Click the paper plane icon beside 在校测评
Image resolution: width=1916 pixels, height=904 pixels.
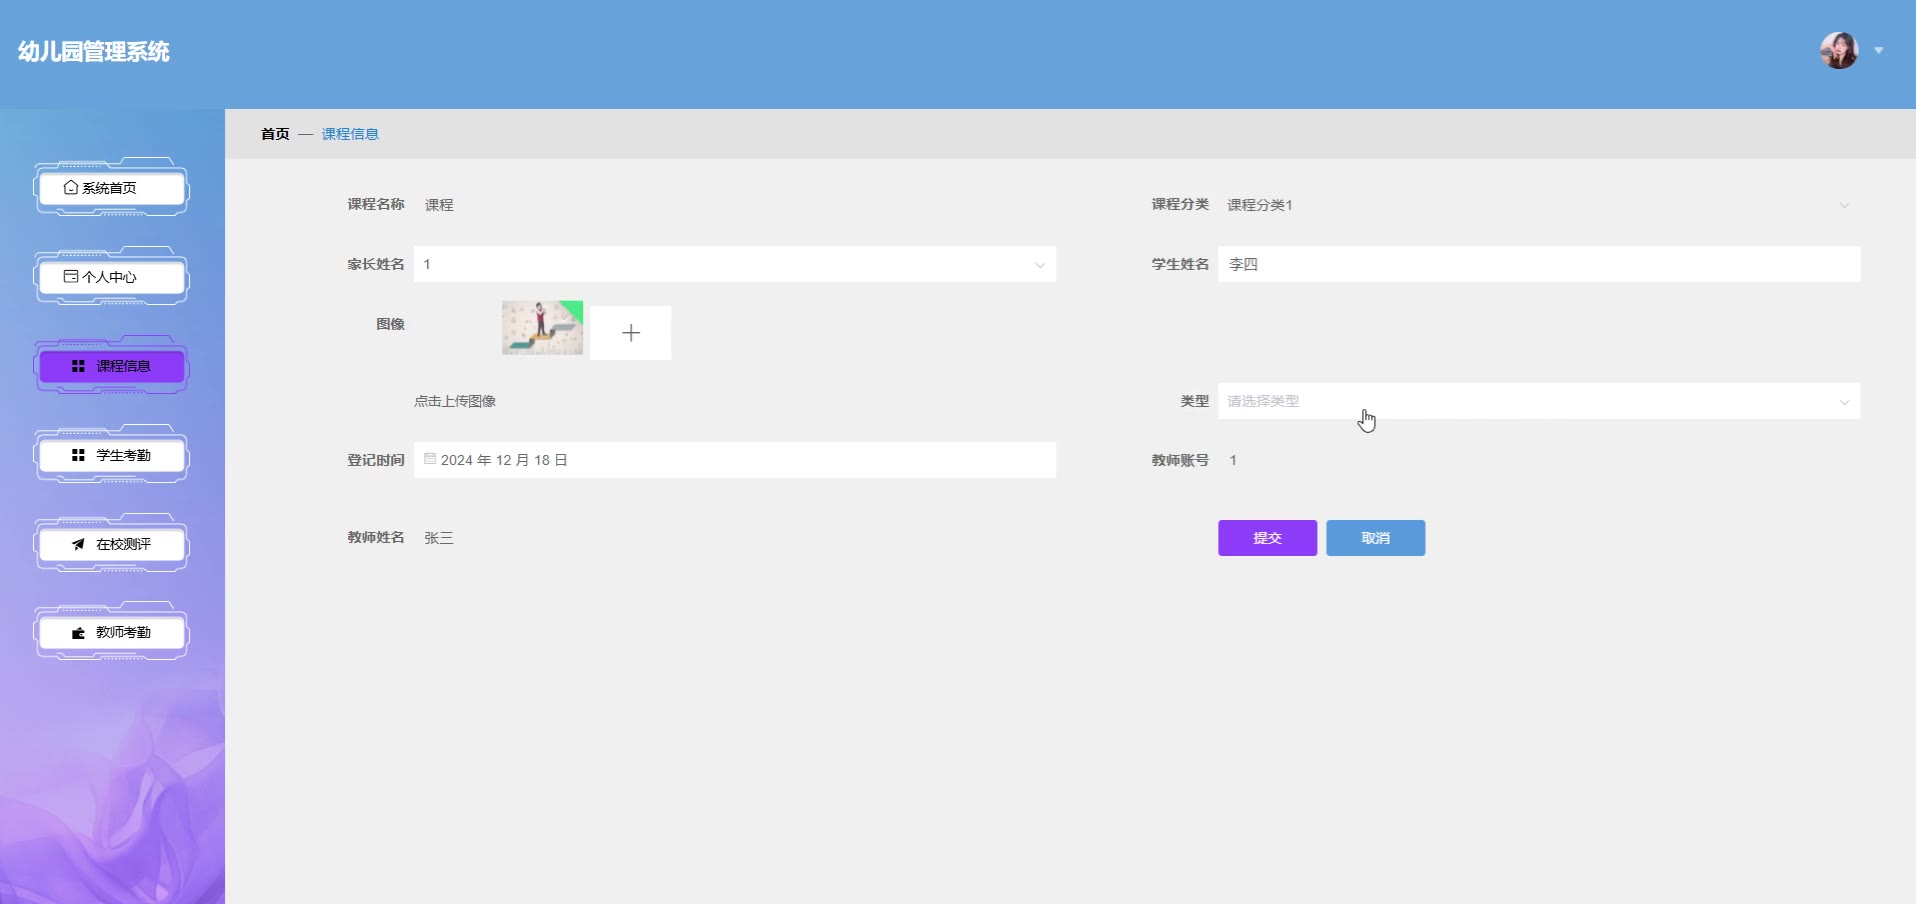pyautogui.click(x=78, y=544)
